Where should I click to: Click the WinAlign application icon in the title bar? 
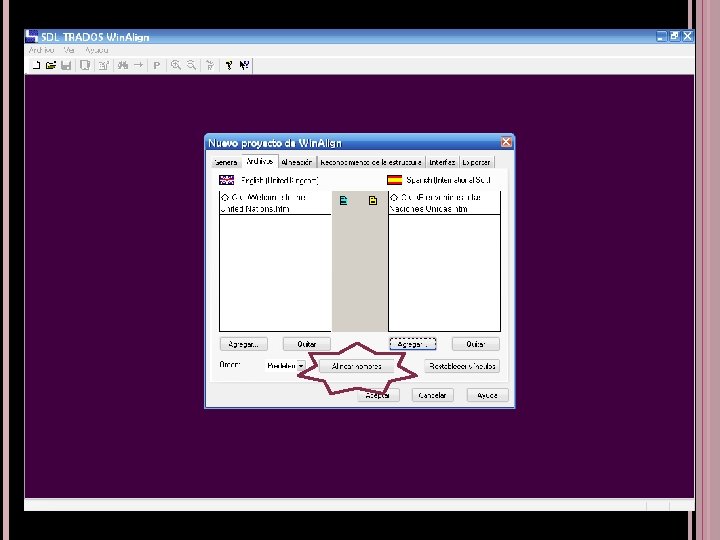point(31,36)
